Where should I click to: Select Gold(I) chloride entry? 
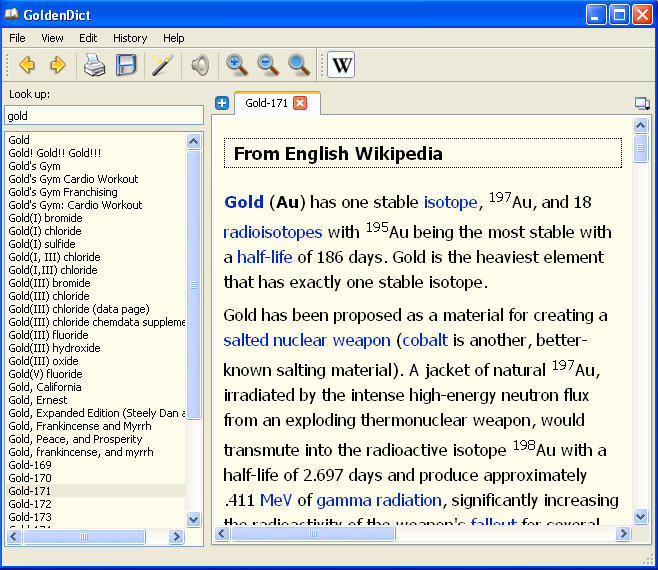pos(96,231)
